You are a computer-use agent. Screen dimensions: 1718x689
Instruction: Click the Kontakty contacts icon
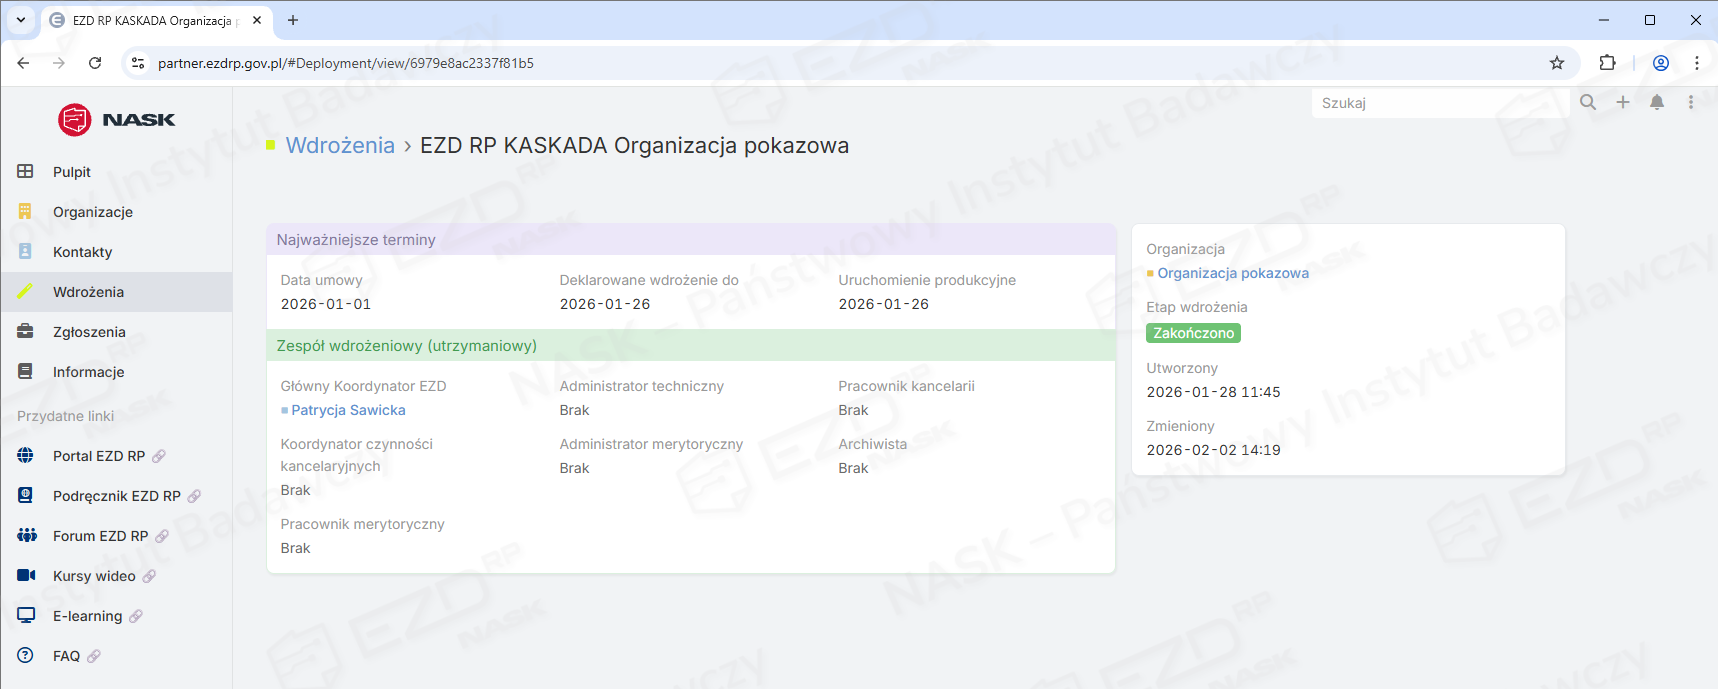coord(26,252)
